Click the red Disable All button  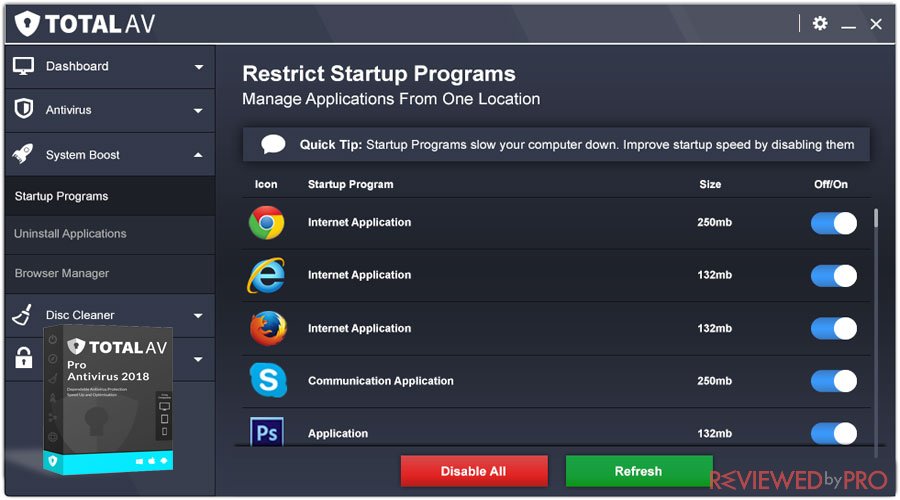[x=474, y=471]
